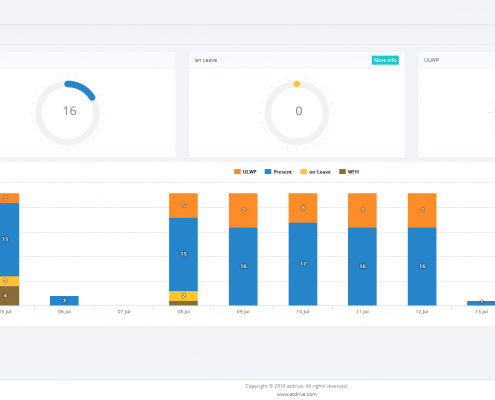
Task: Click the orange ULWP legend color swatch
Action: pyautogui.click(x=237, y=172)
